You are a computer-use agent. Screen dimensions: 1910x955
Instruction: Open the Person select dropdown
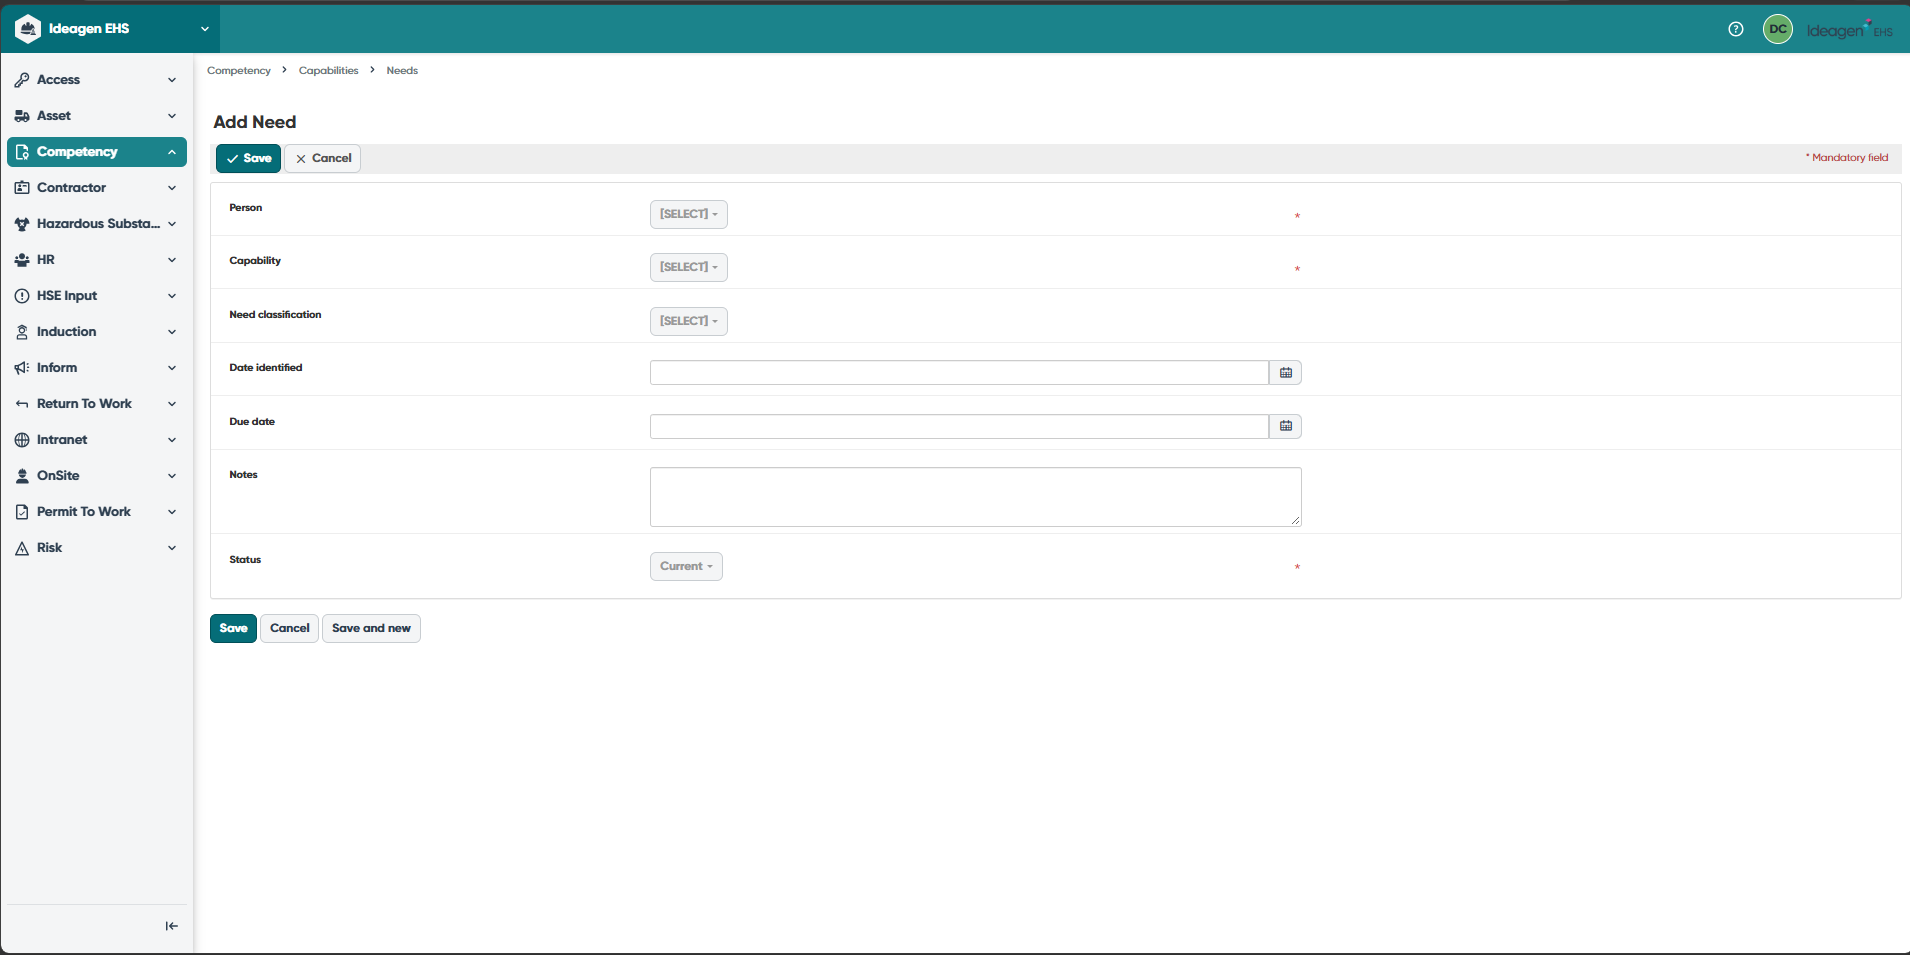tap(689, 214)
